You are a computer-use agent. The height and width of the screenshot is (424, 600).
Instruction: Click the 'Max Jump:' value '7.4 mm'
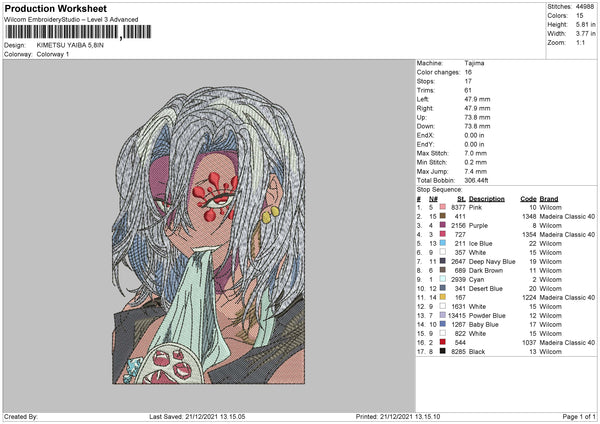point(476,171)
